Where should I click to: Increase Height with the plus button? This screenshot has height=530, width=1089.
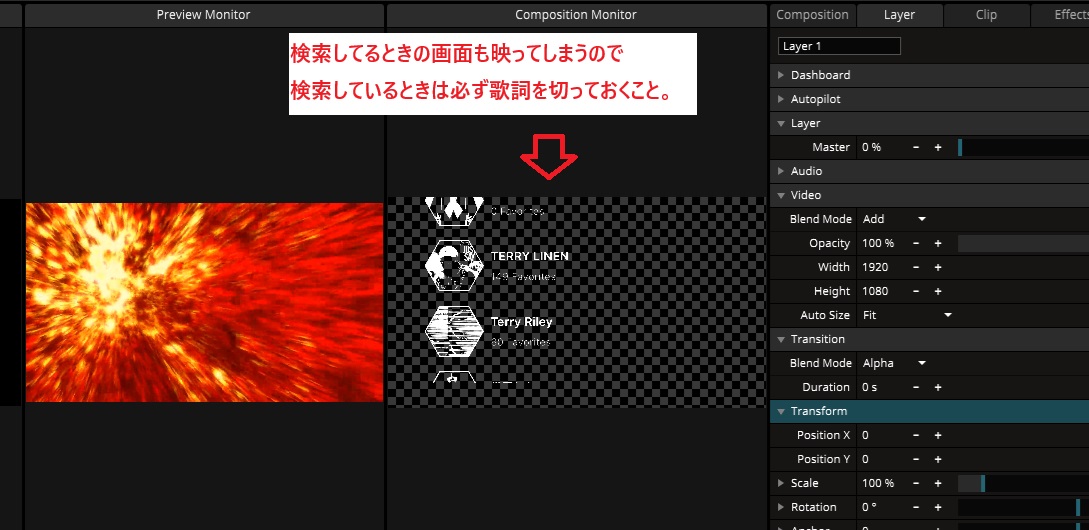pyautogui.click(x=938, y=291)
